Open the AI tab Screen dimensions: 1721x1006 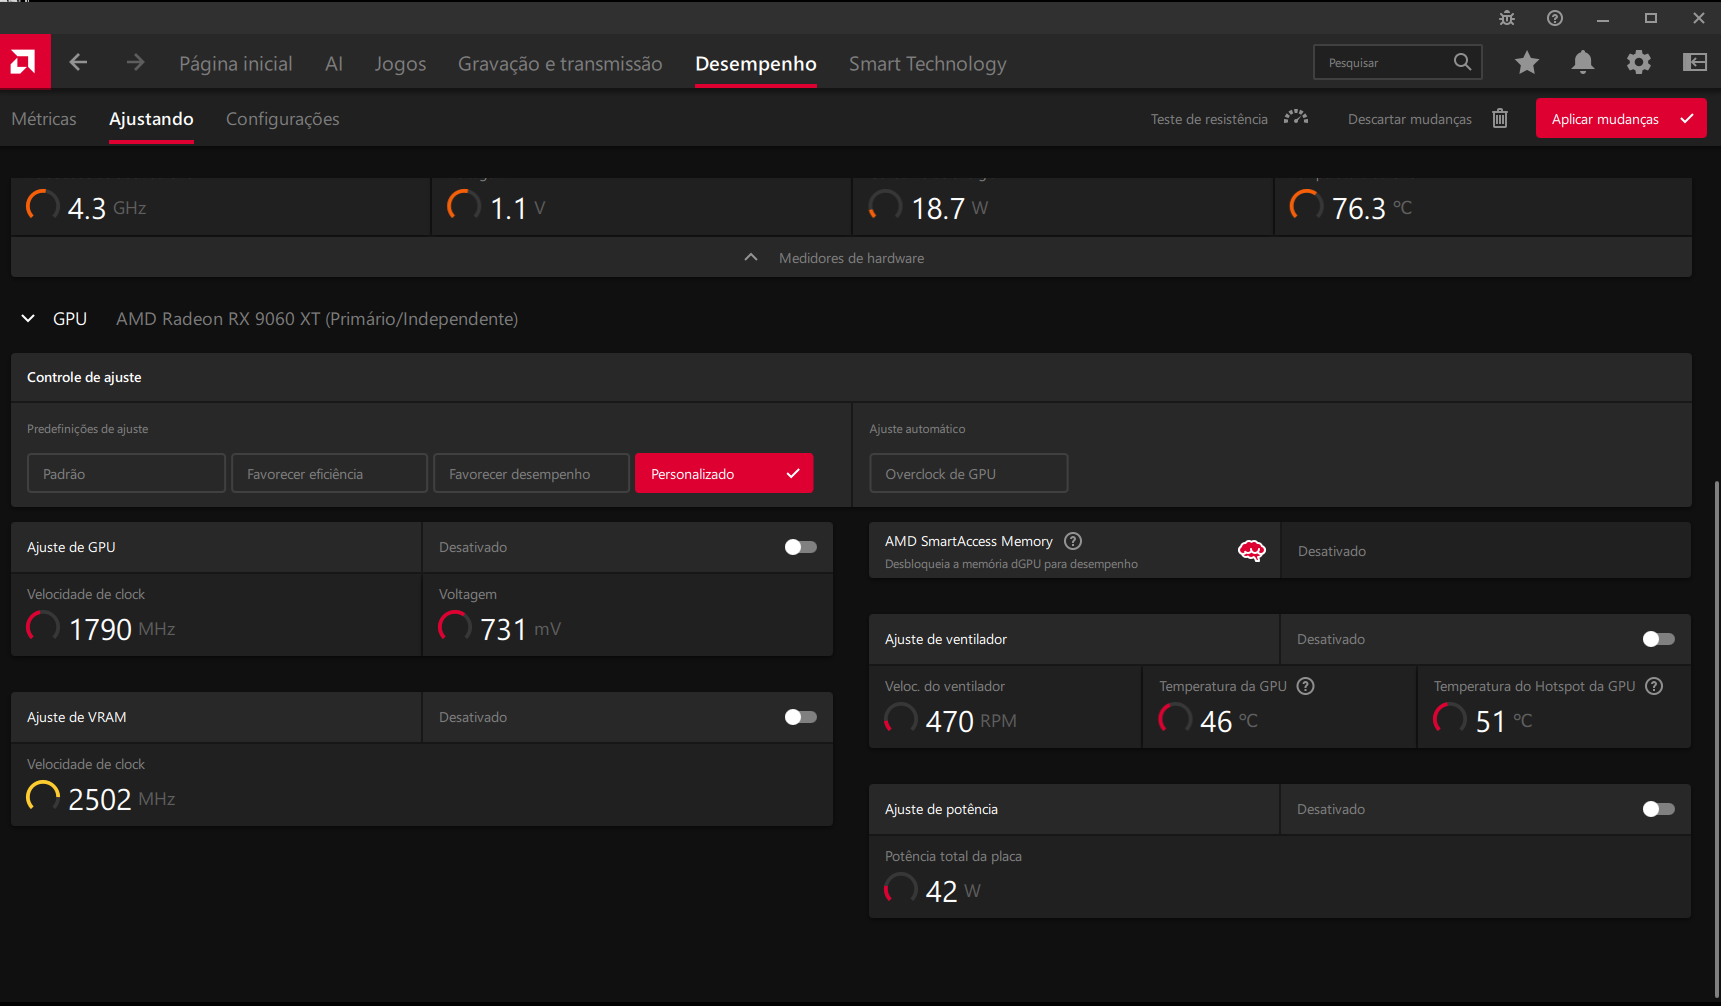coord(334,63)
